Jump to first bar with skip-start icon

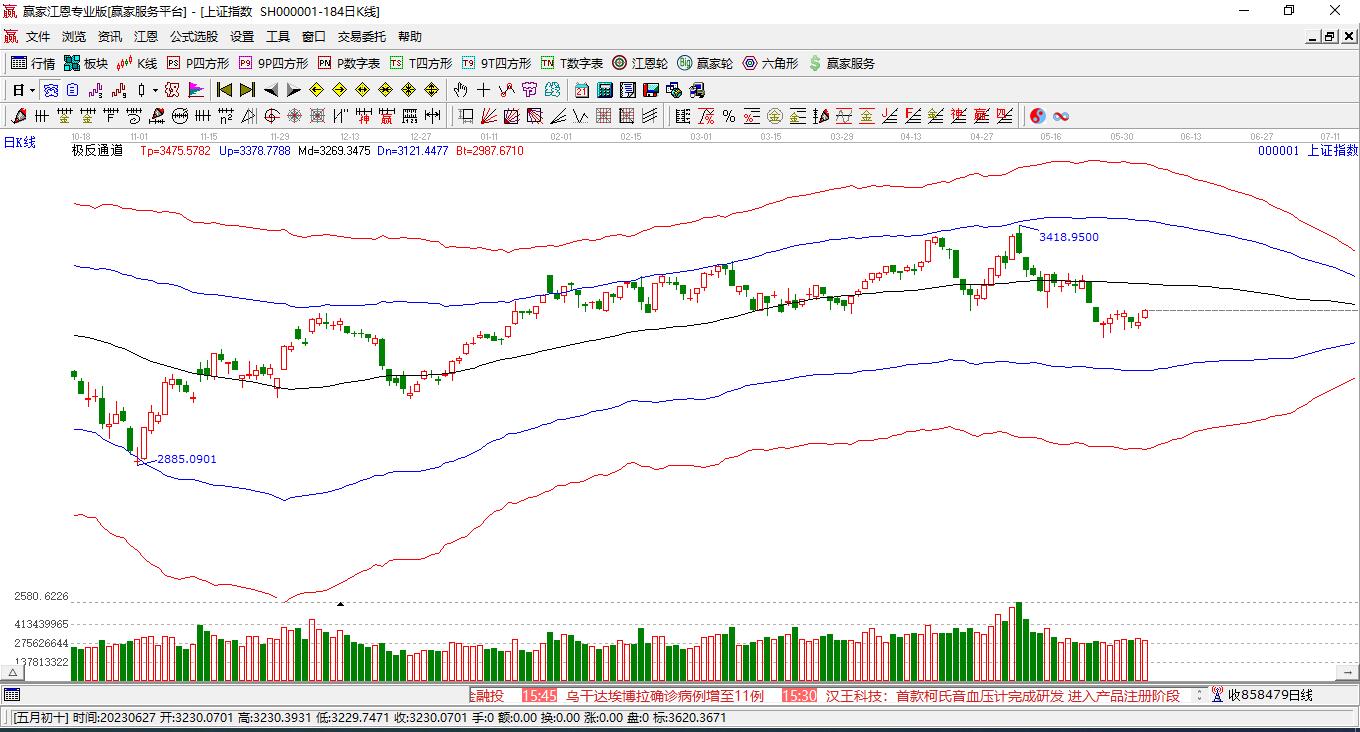tap(224, 90)
